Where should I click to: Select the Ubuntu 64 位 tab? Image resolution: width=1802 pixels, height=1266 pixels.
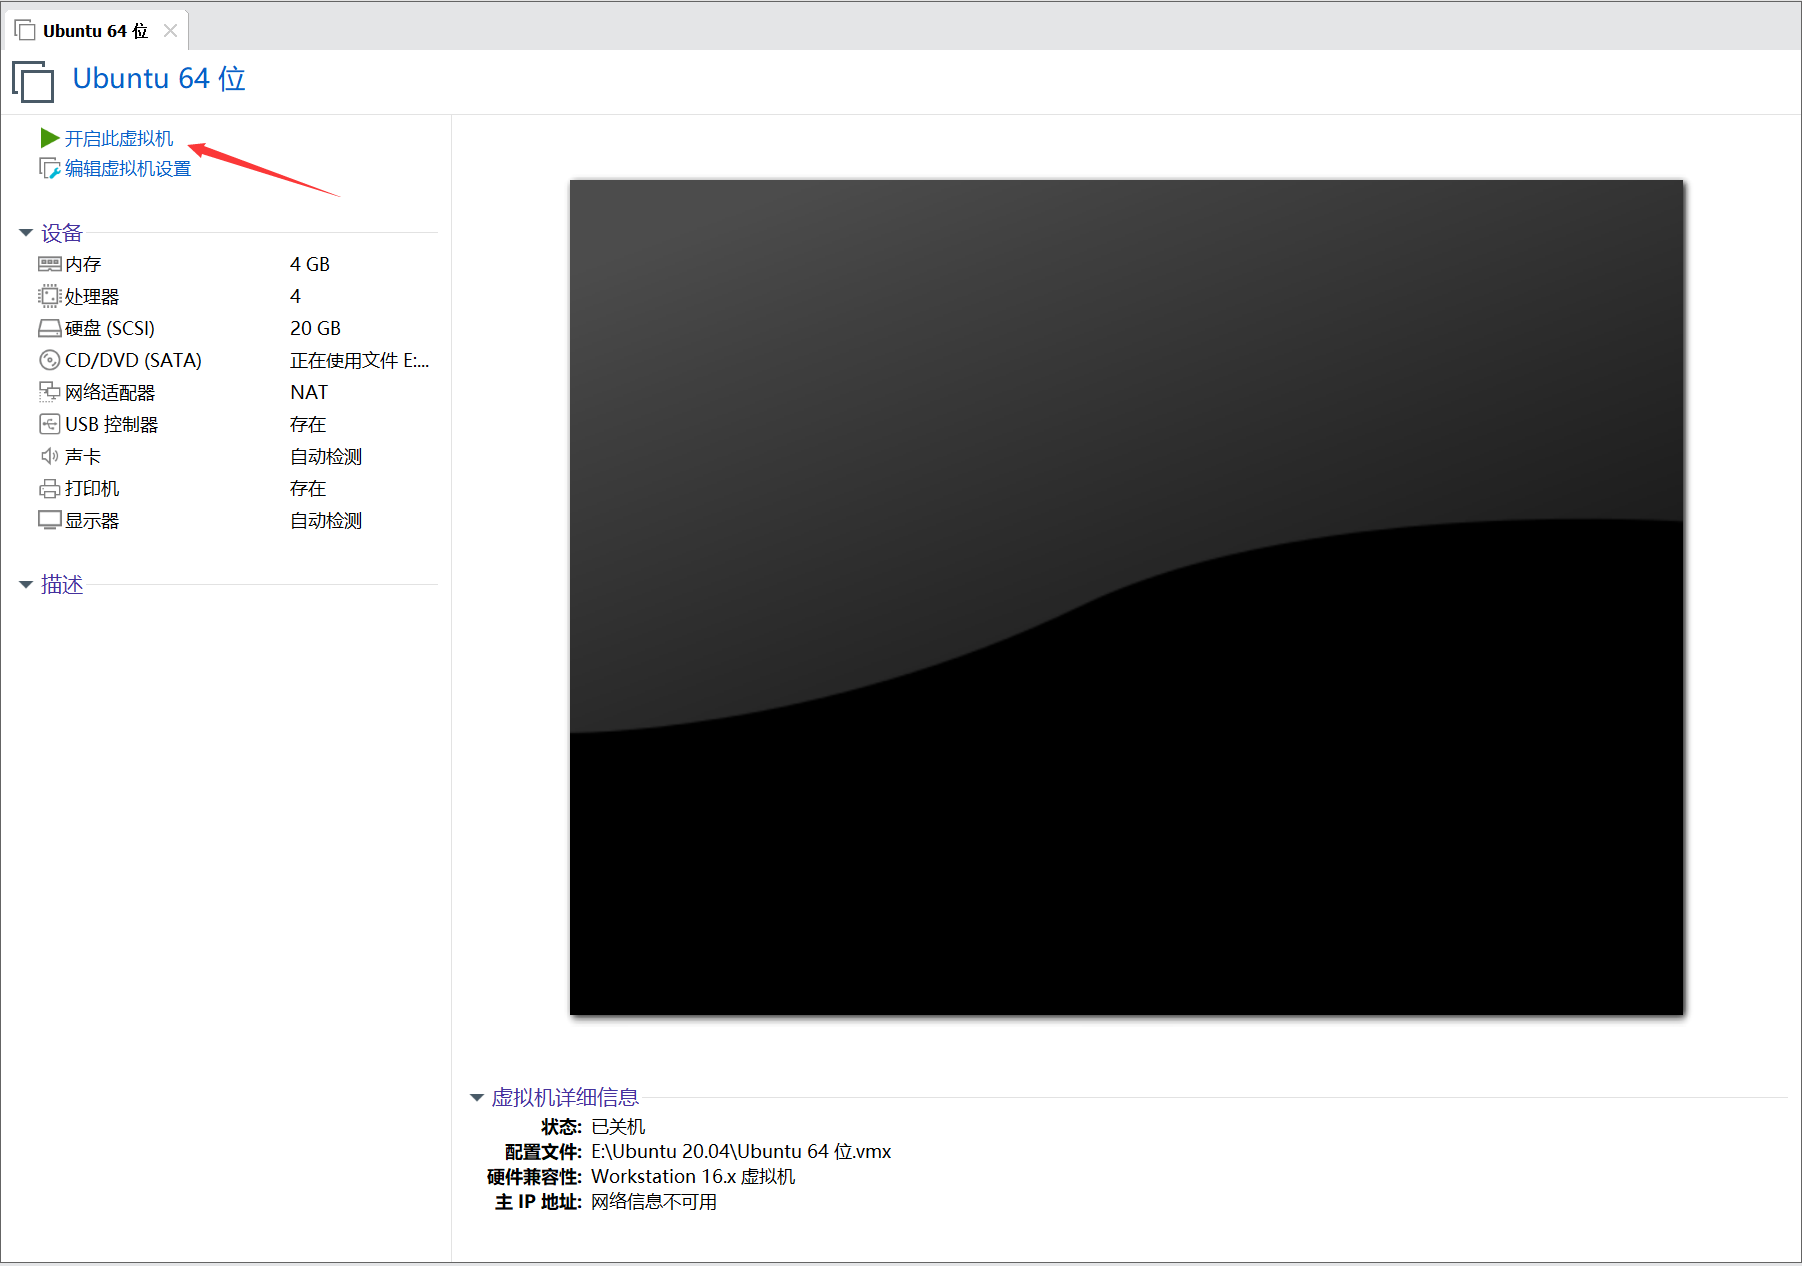coord(95,31)
